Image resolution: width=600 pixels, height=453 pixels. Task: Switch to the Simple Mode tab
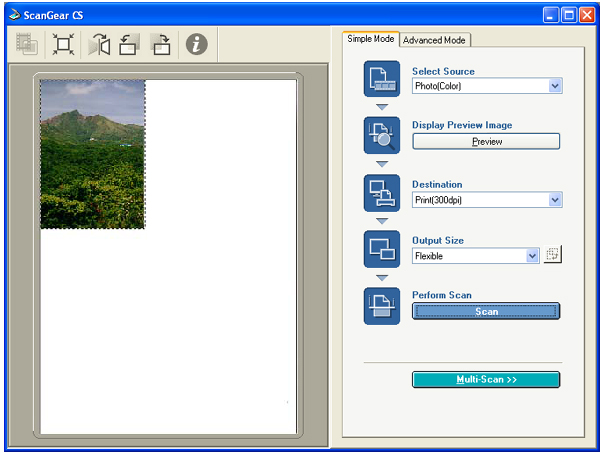pyautogui.click(x=370, y=39)
